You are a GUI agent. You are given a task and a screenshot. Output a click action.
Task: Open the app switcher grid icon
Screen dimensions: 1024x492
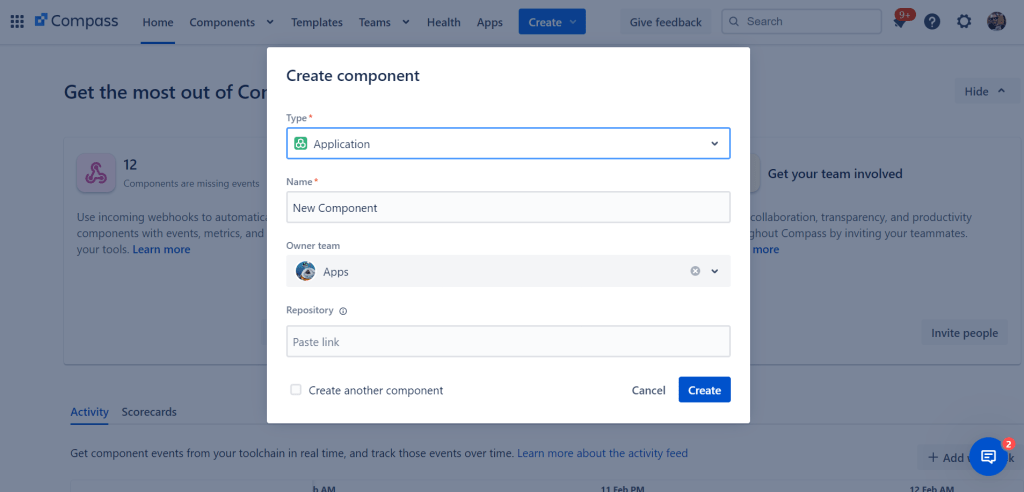(17, 21)
